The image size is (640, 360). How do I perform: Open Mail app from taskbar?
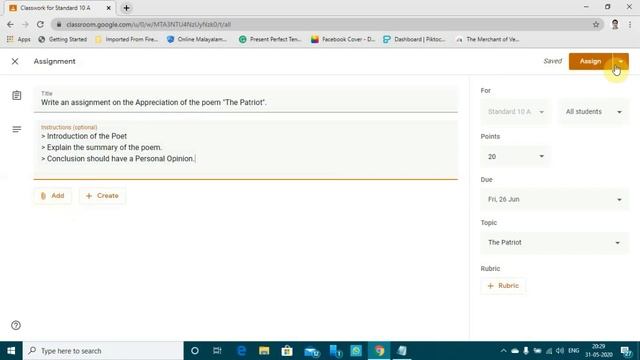(311, 351)
